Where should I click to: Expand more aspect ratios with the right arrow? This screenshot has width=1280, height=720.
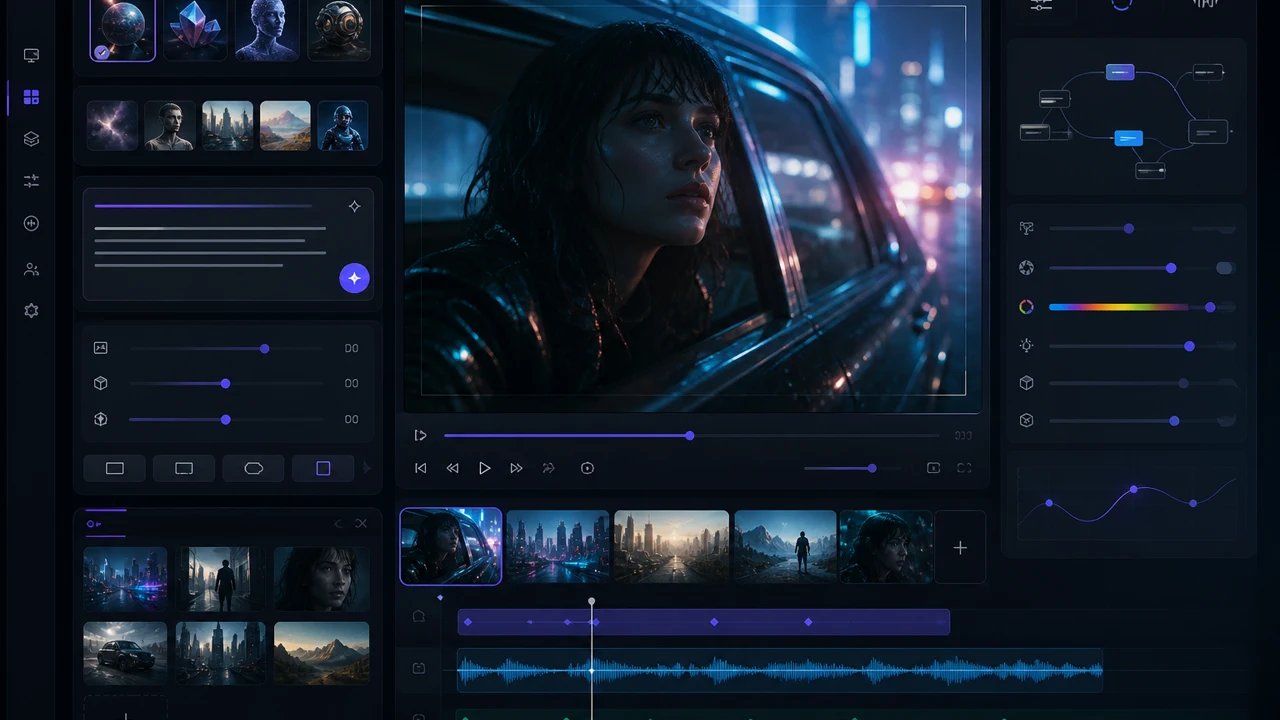click(367, 468)
